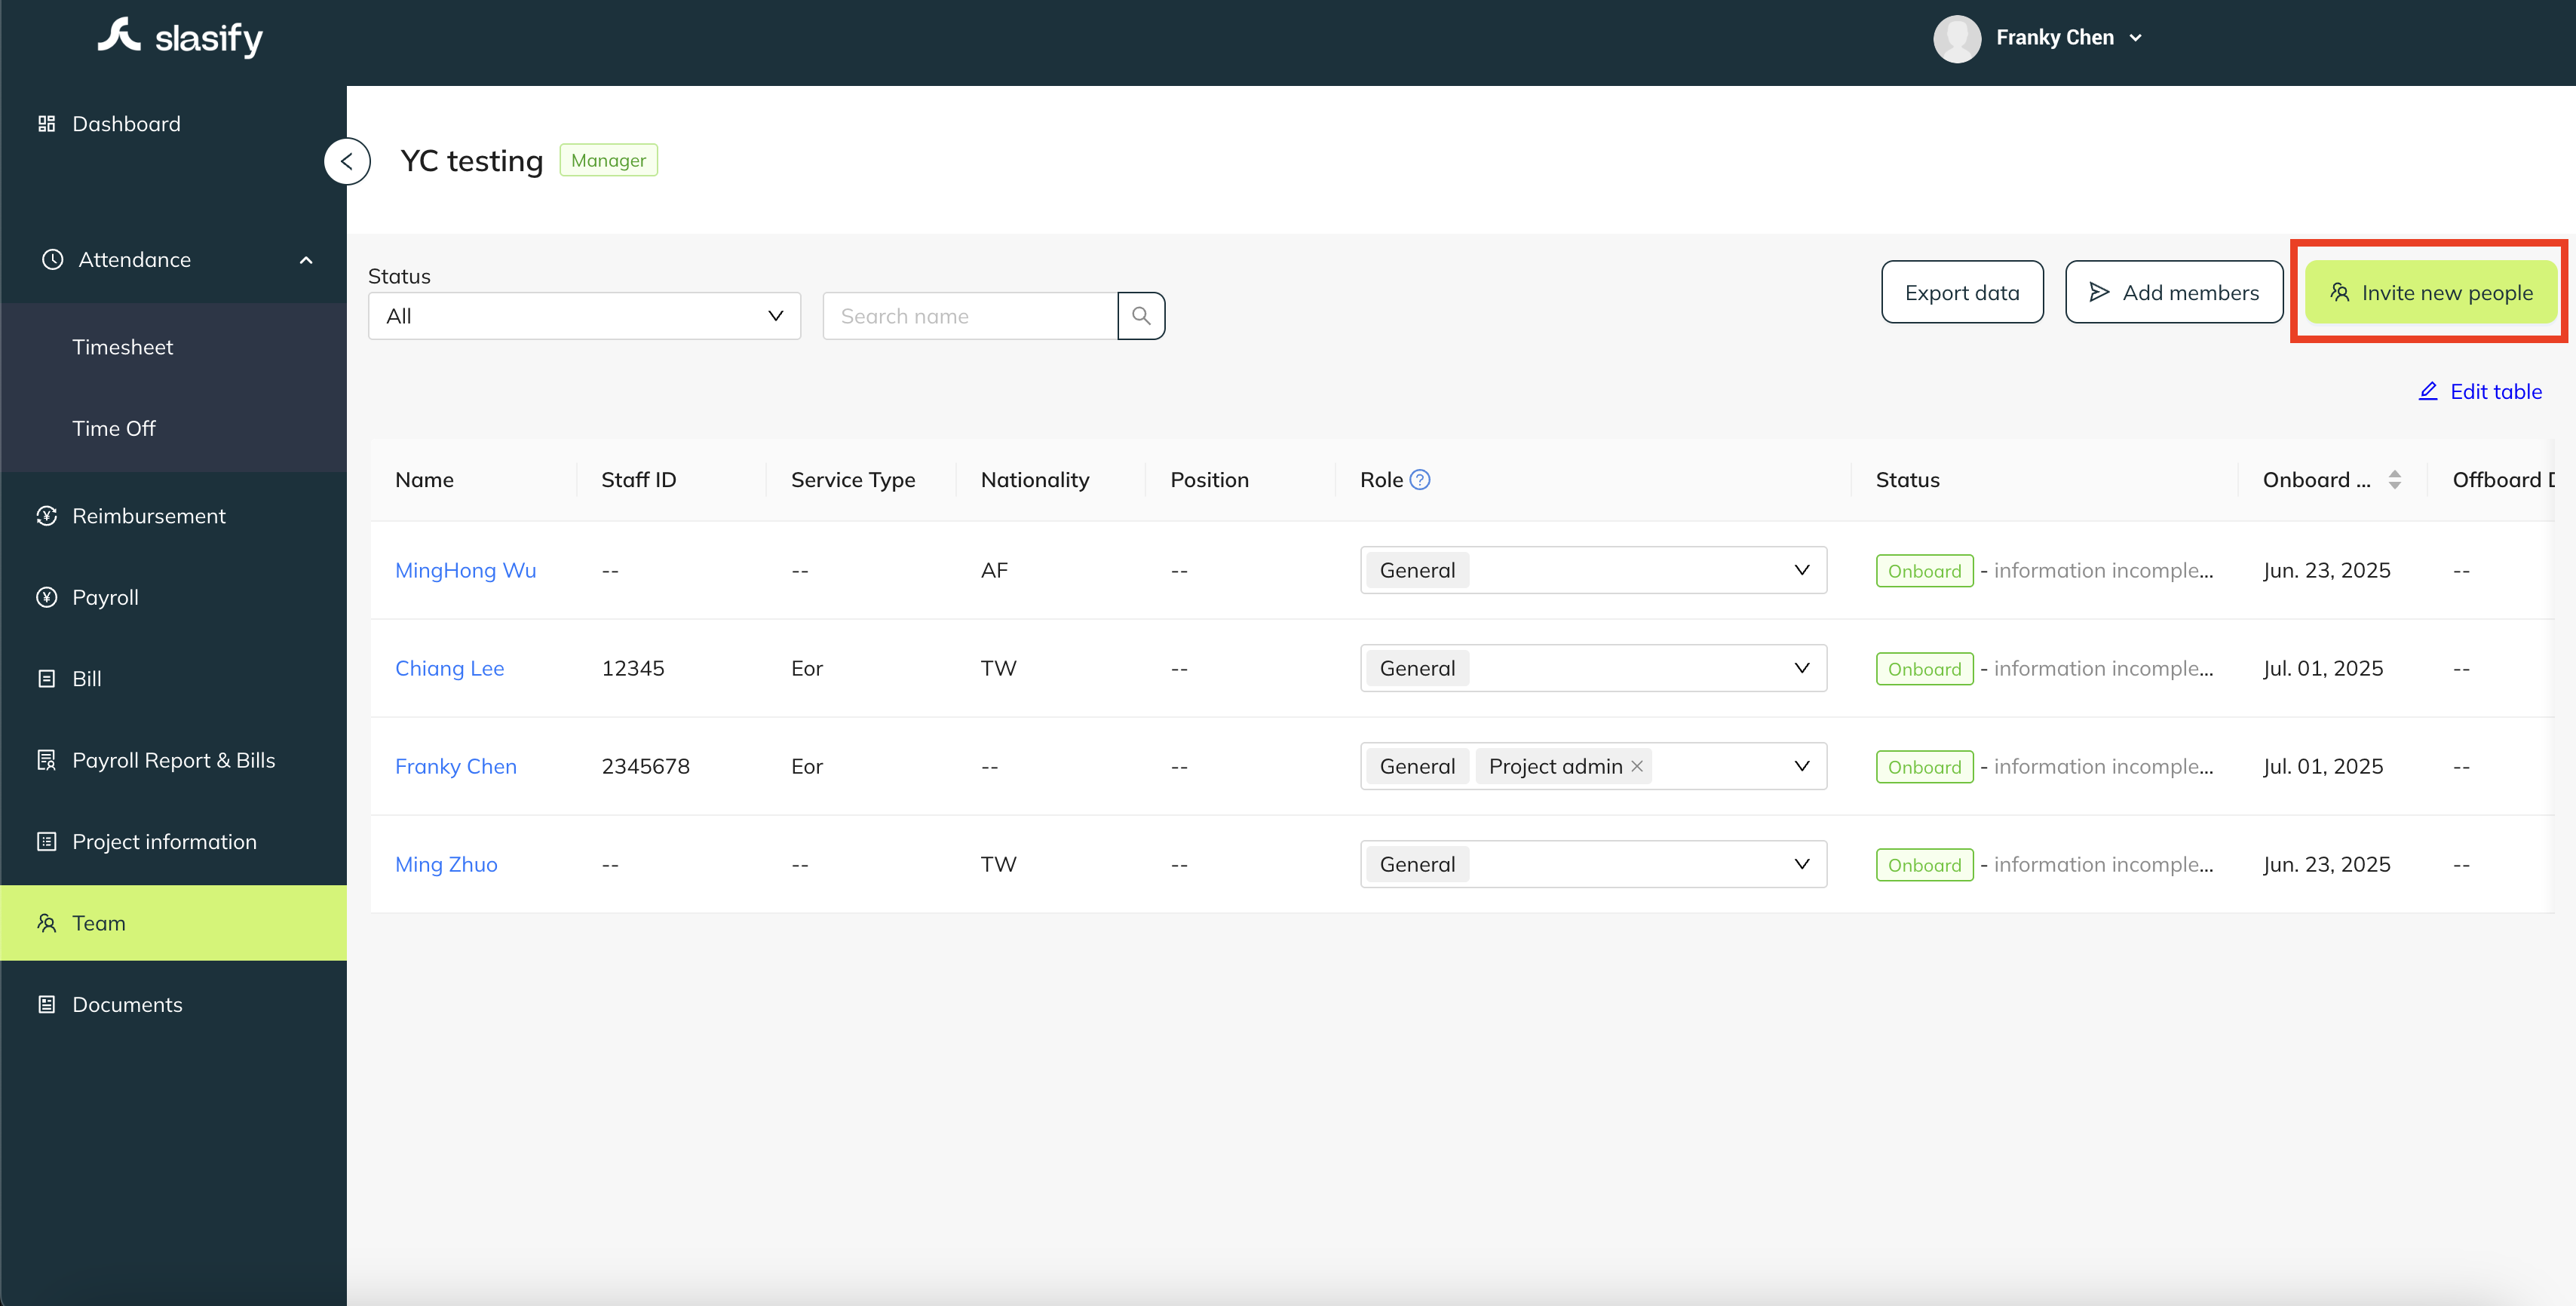Click the Onboard status badge for MingHong Wu
The image size is (2576, 1306).
1924,571
